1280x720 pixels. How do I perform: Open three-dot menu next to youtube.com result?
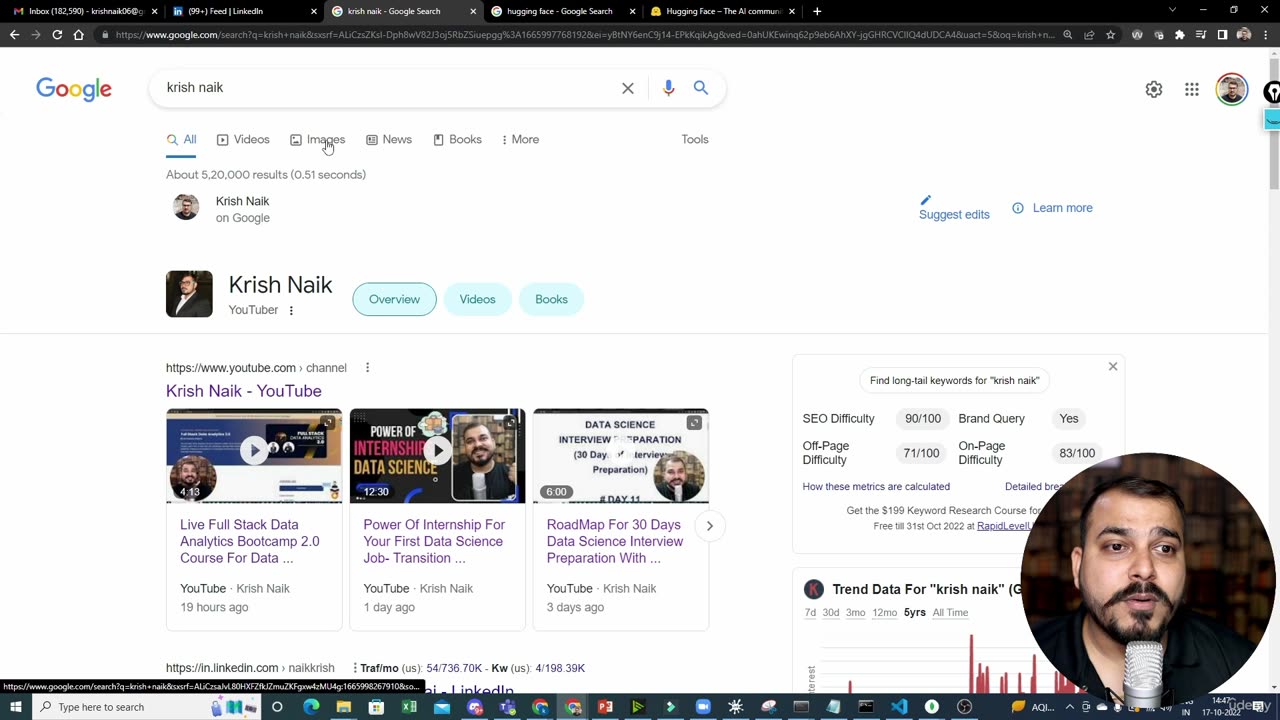point(367,368)
